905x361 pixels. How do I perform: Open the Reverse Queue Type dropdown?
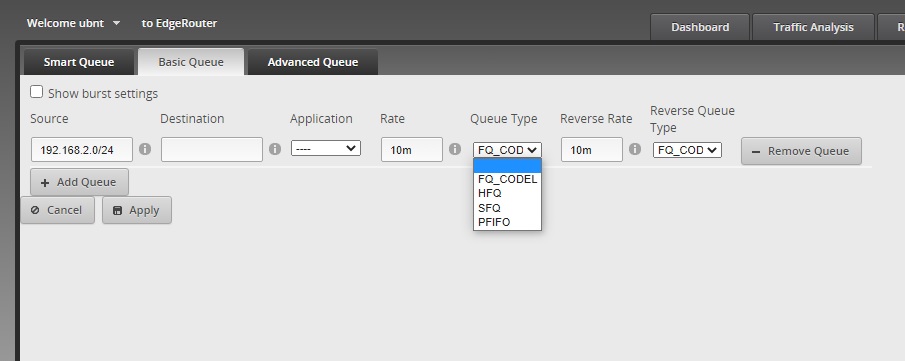click(687, 150)
